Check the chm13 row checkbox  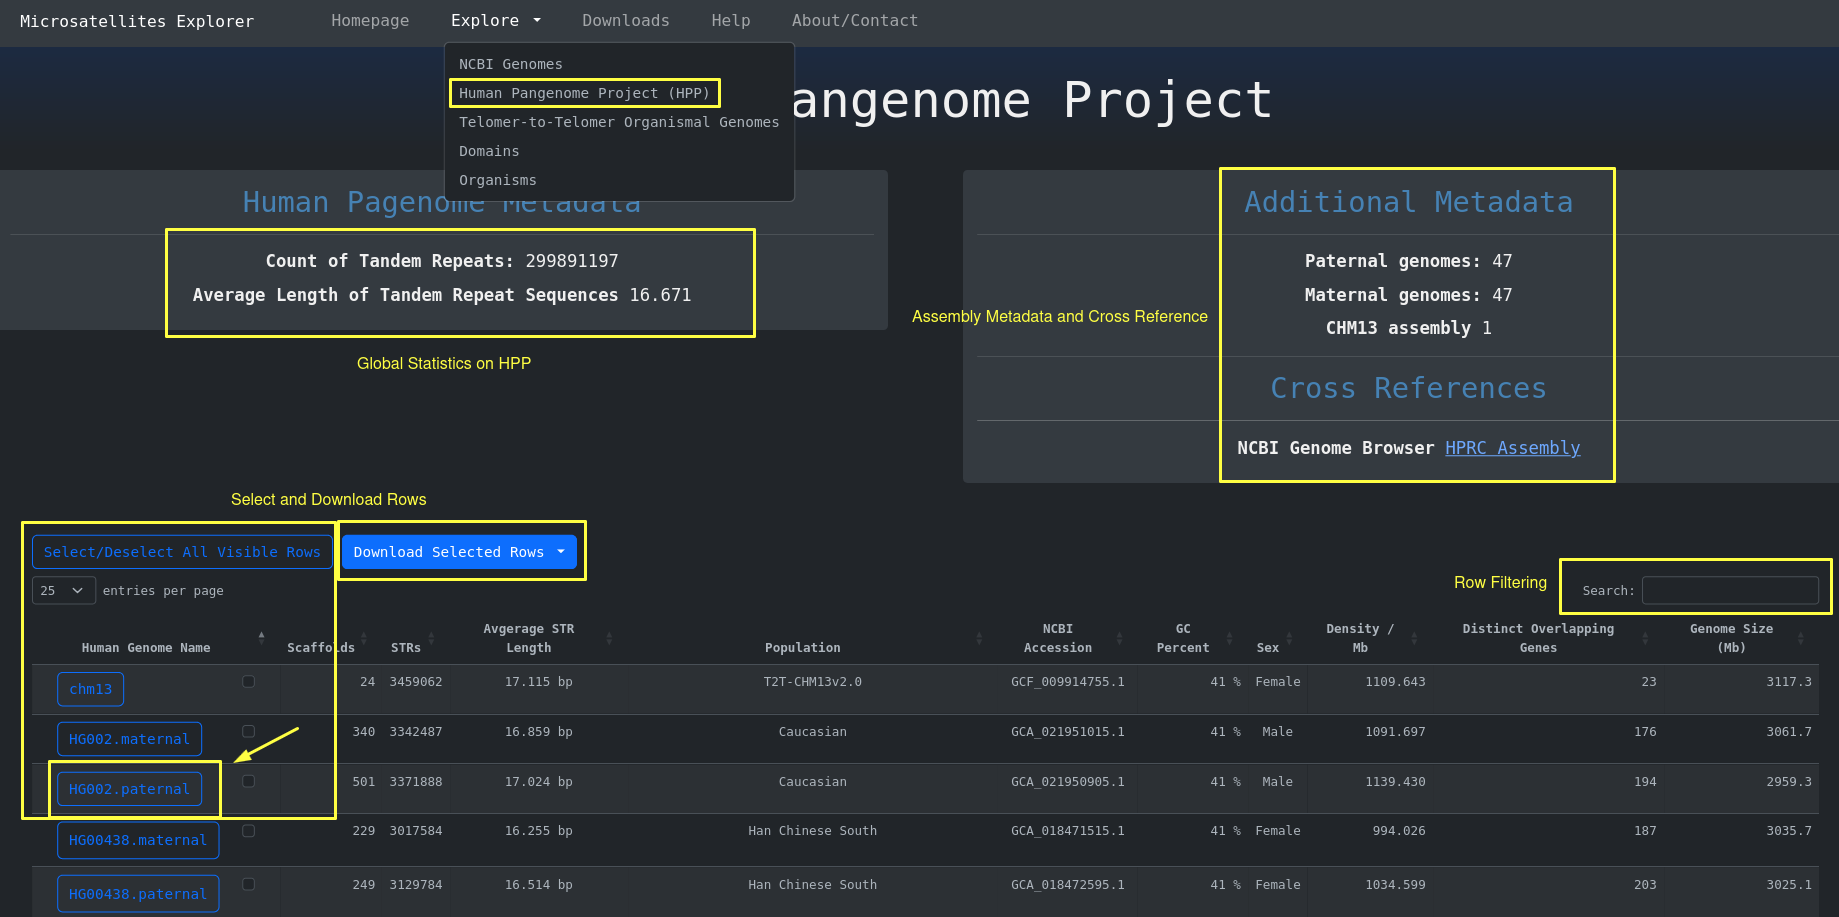(x=248, y=681)
